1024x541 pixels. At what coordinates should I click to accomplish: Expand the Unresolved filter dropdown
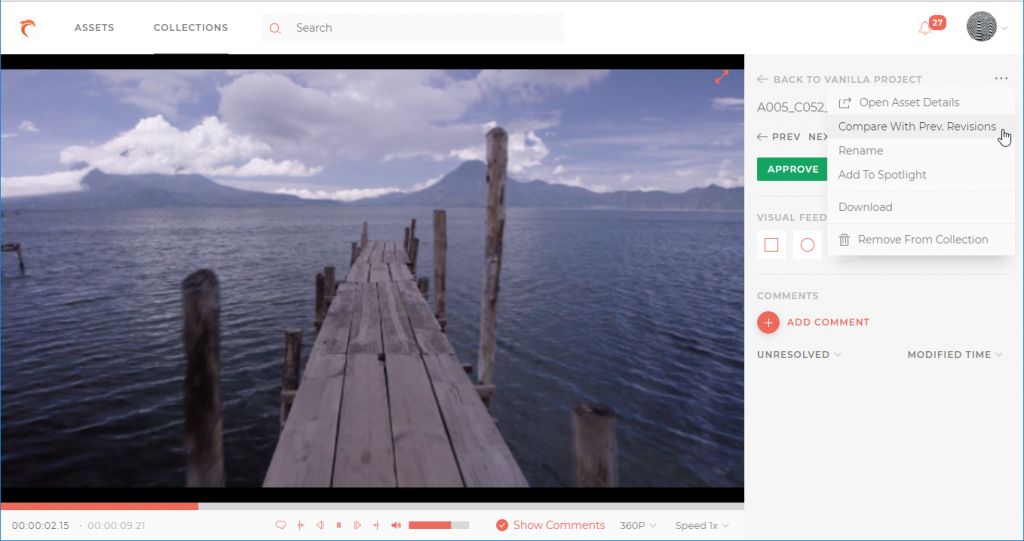pos(799,354)
